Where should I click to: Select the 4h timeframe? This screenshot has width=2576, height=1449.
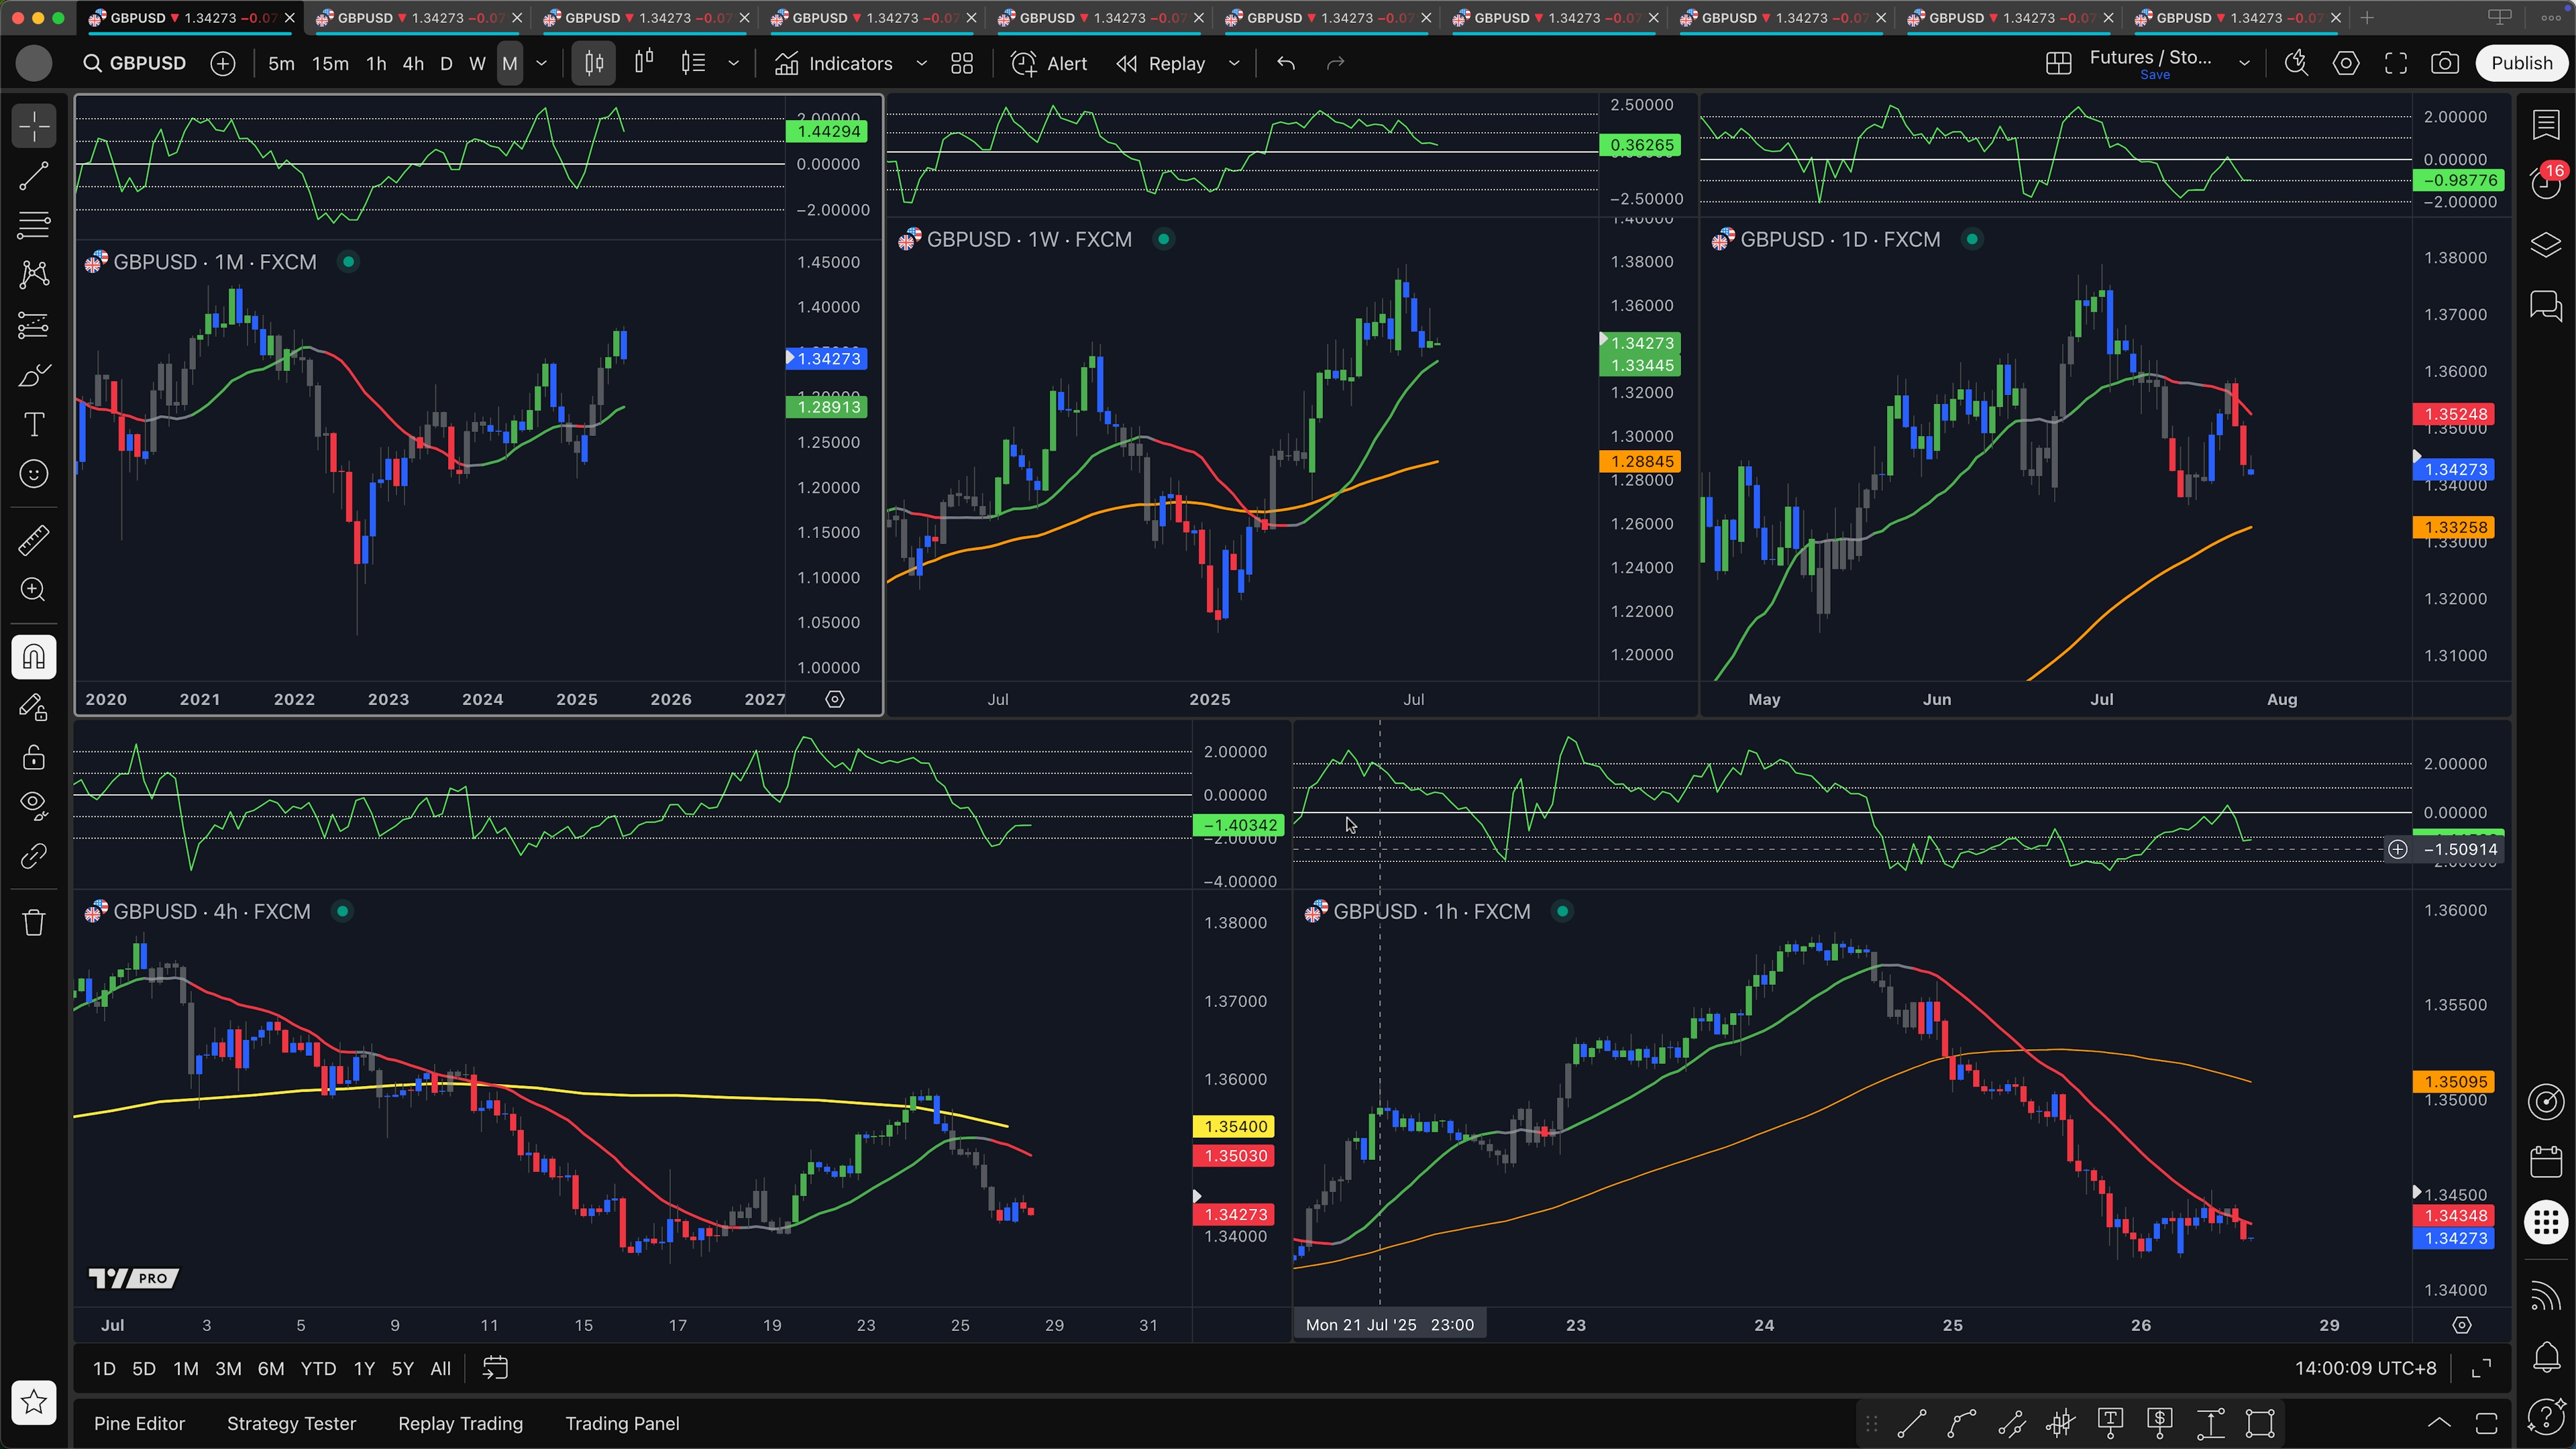(x=413, y=63)
